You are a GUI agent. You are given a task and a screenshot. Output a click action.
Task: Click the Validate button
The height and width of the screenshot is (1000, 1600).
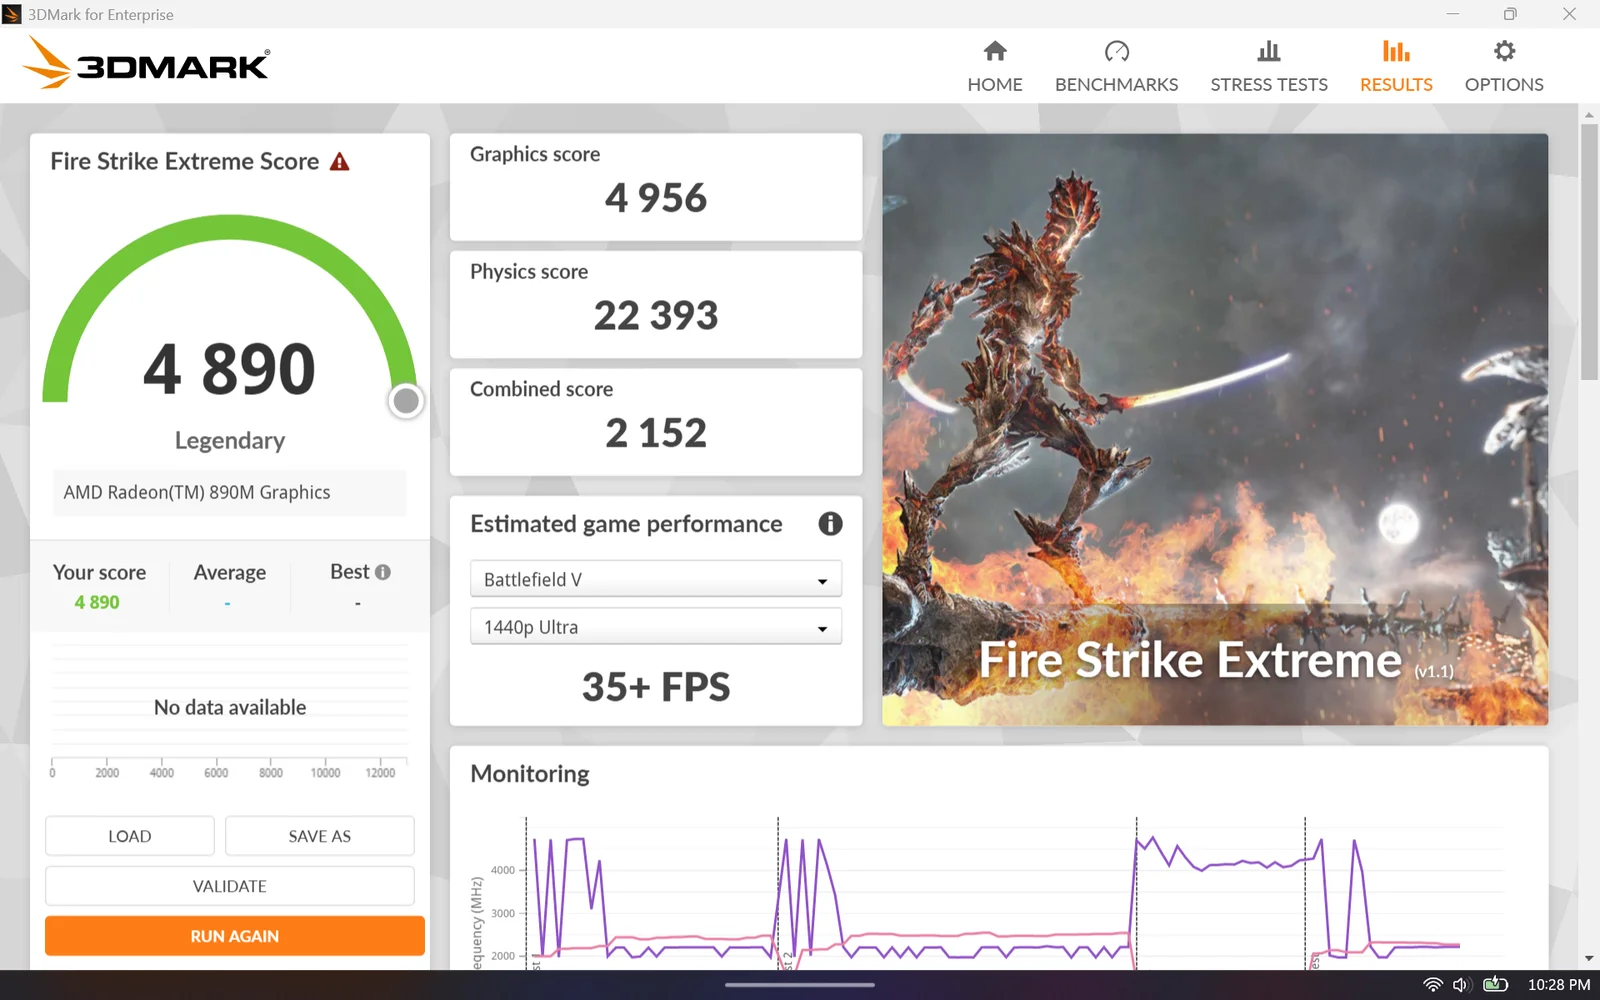click(x=229, y=886)
